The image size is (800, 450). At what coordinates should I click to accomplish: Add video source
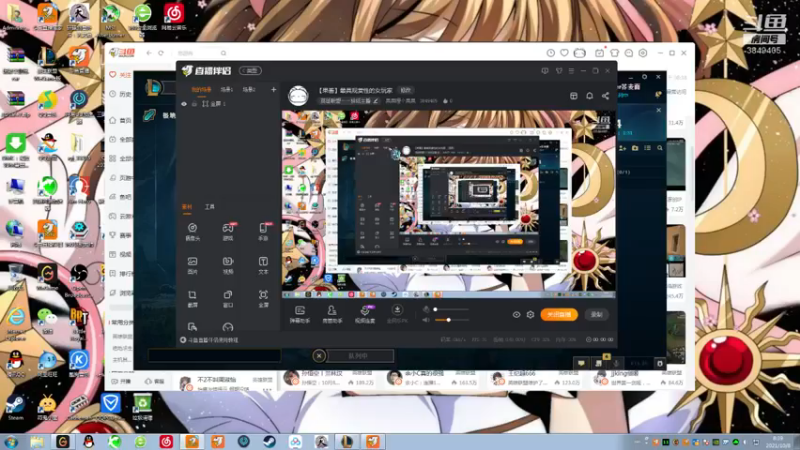228,265
